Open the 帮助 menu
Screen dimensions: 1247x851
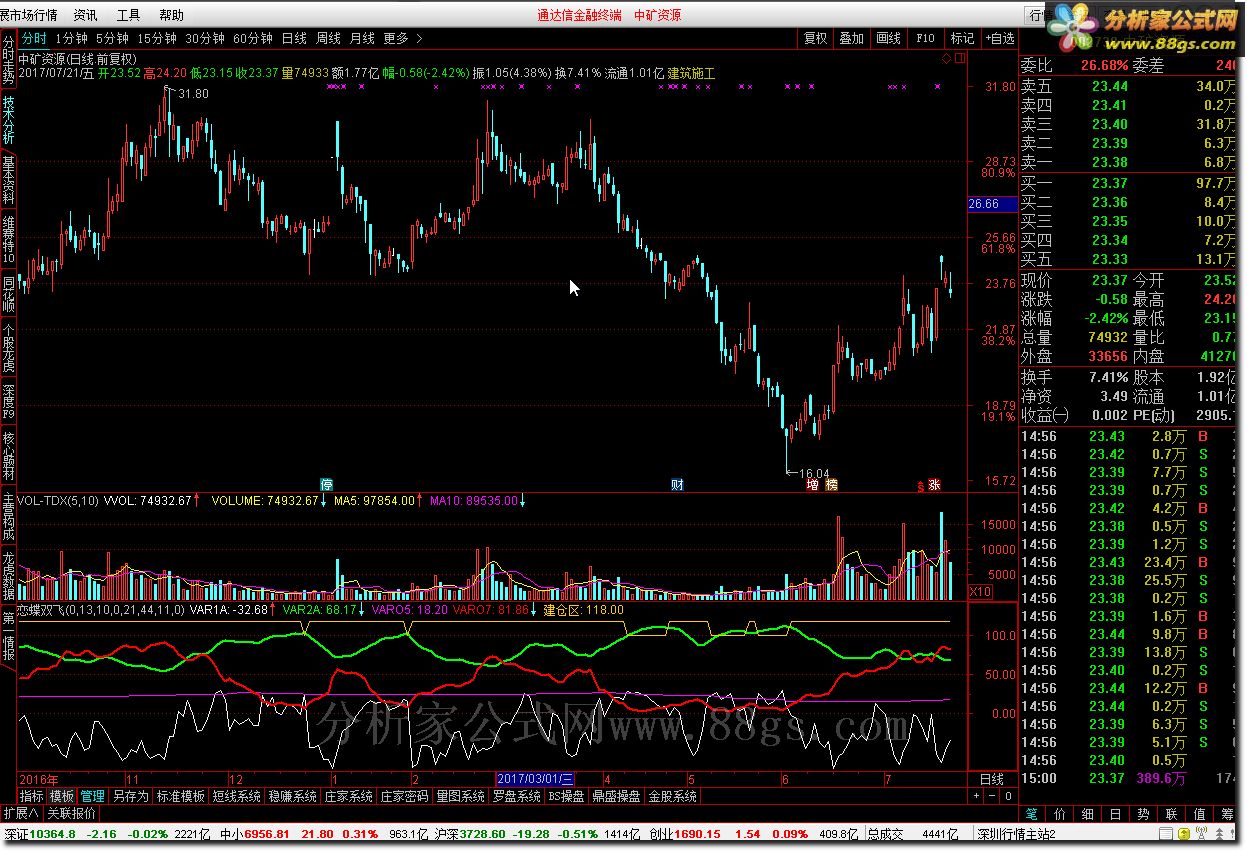tap(171, 15)
